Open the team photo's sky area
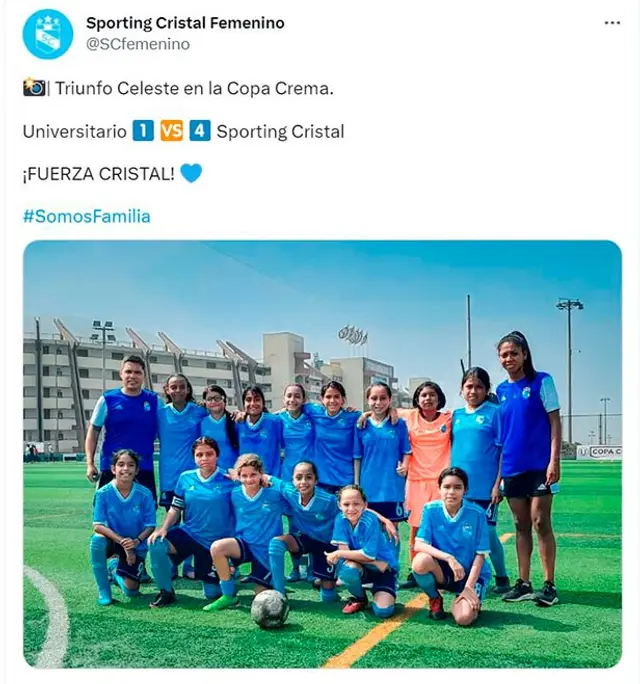This screenshot has height=684, width=640. coord(300,285)
